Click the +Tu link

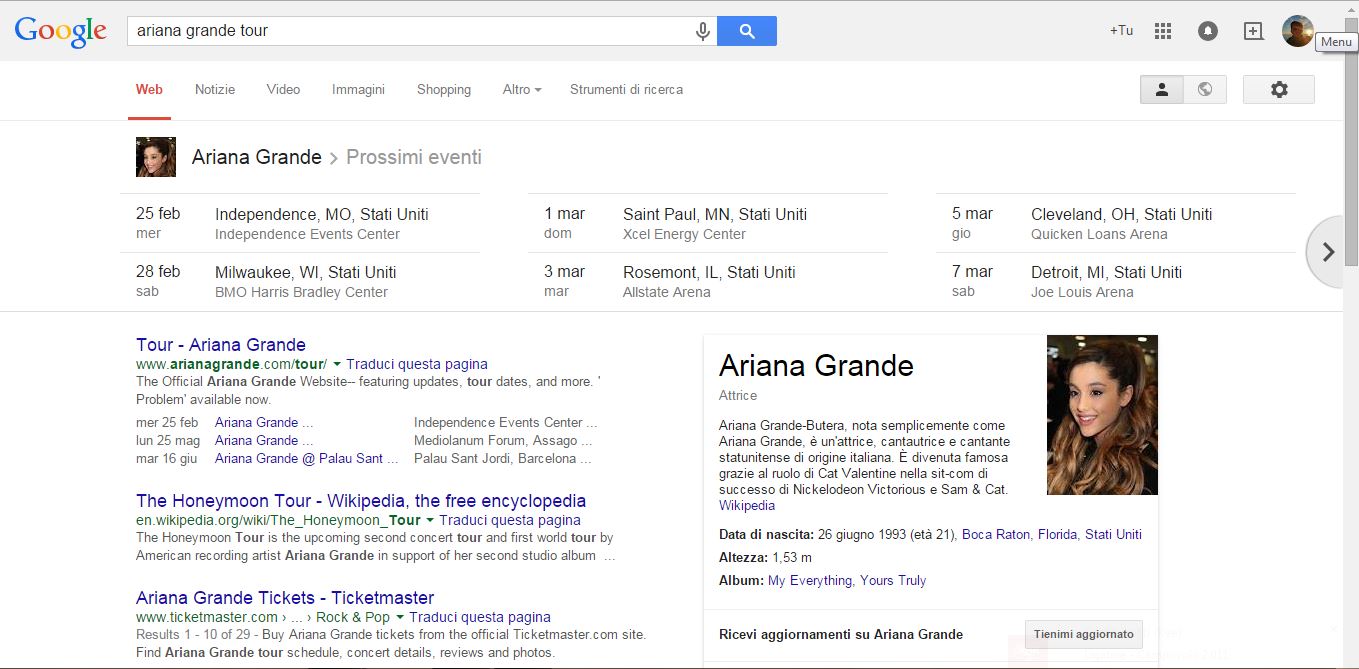pyautogui.click(x=1121, y=31)
